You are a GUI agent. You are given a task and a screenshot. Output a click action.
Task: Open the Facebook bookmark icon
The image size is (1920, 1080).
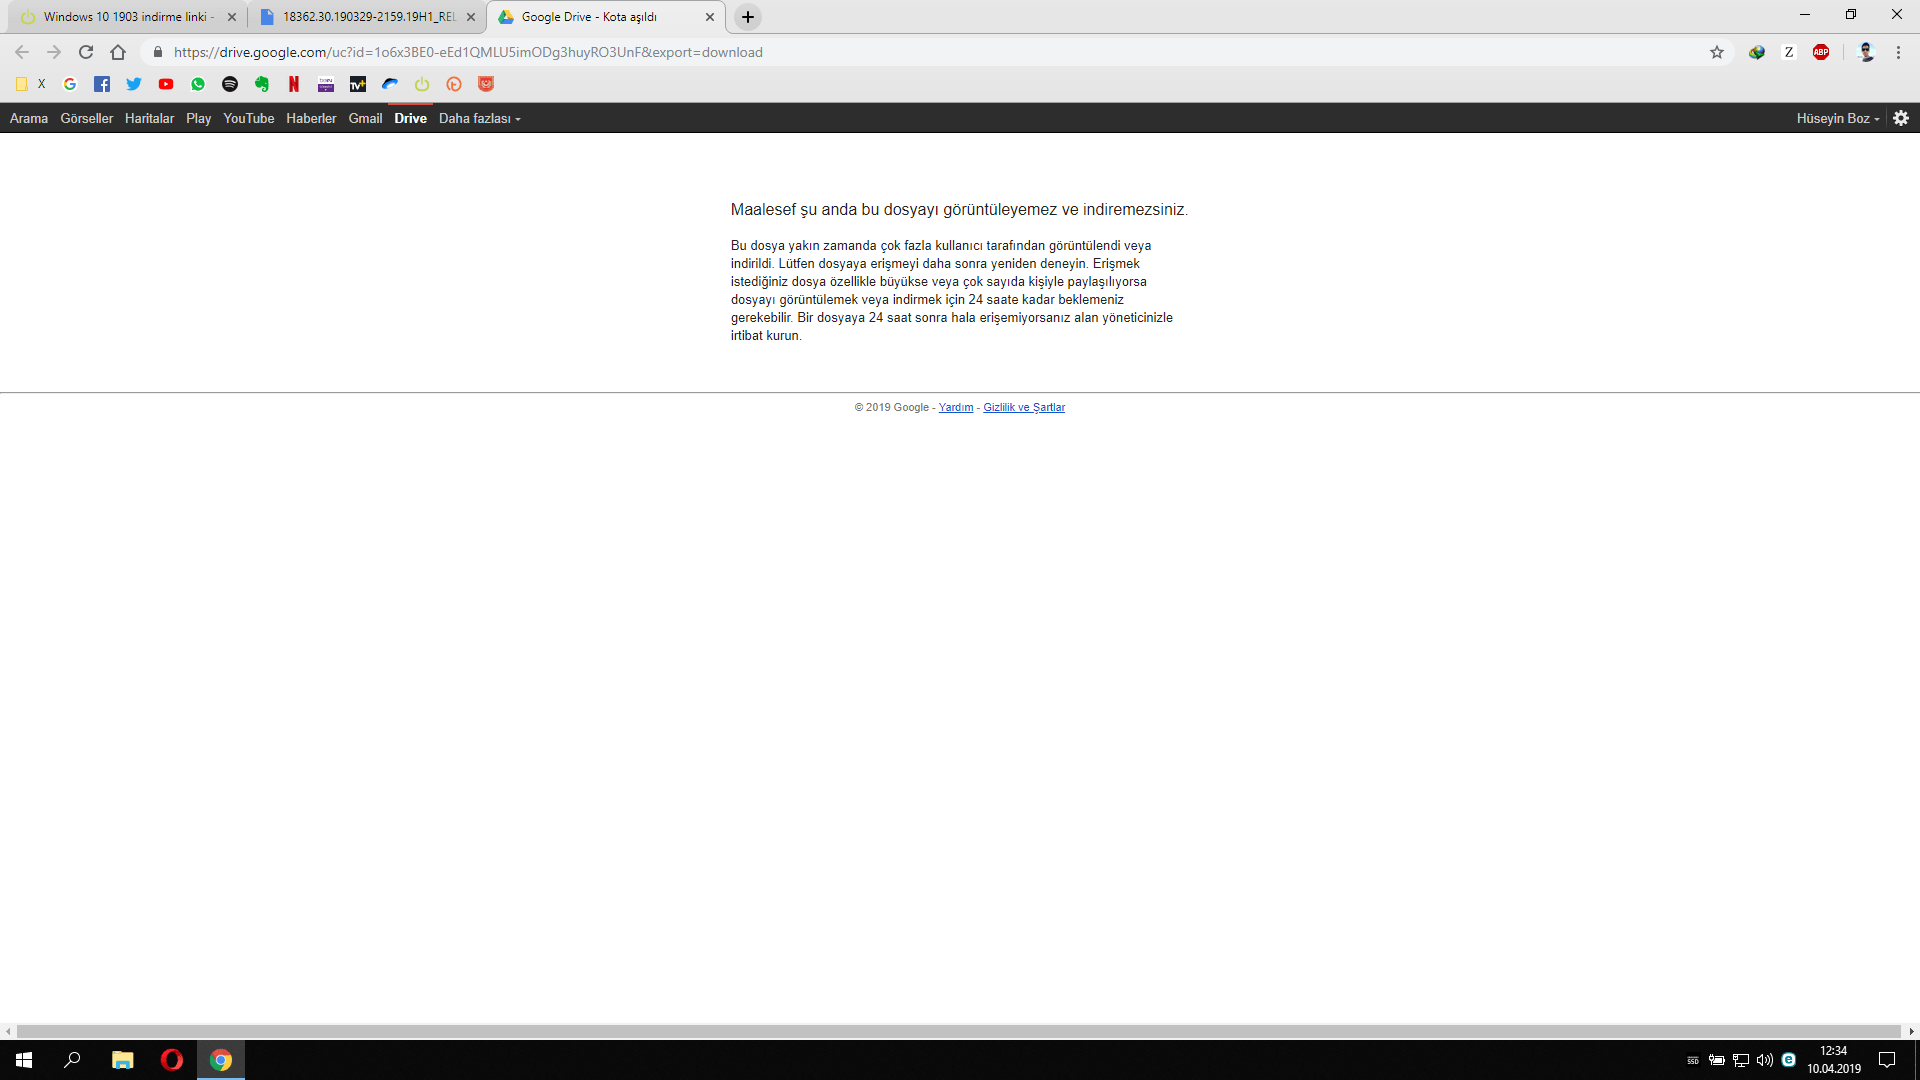coord(102,84)
